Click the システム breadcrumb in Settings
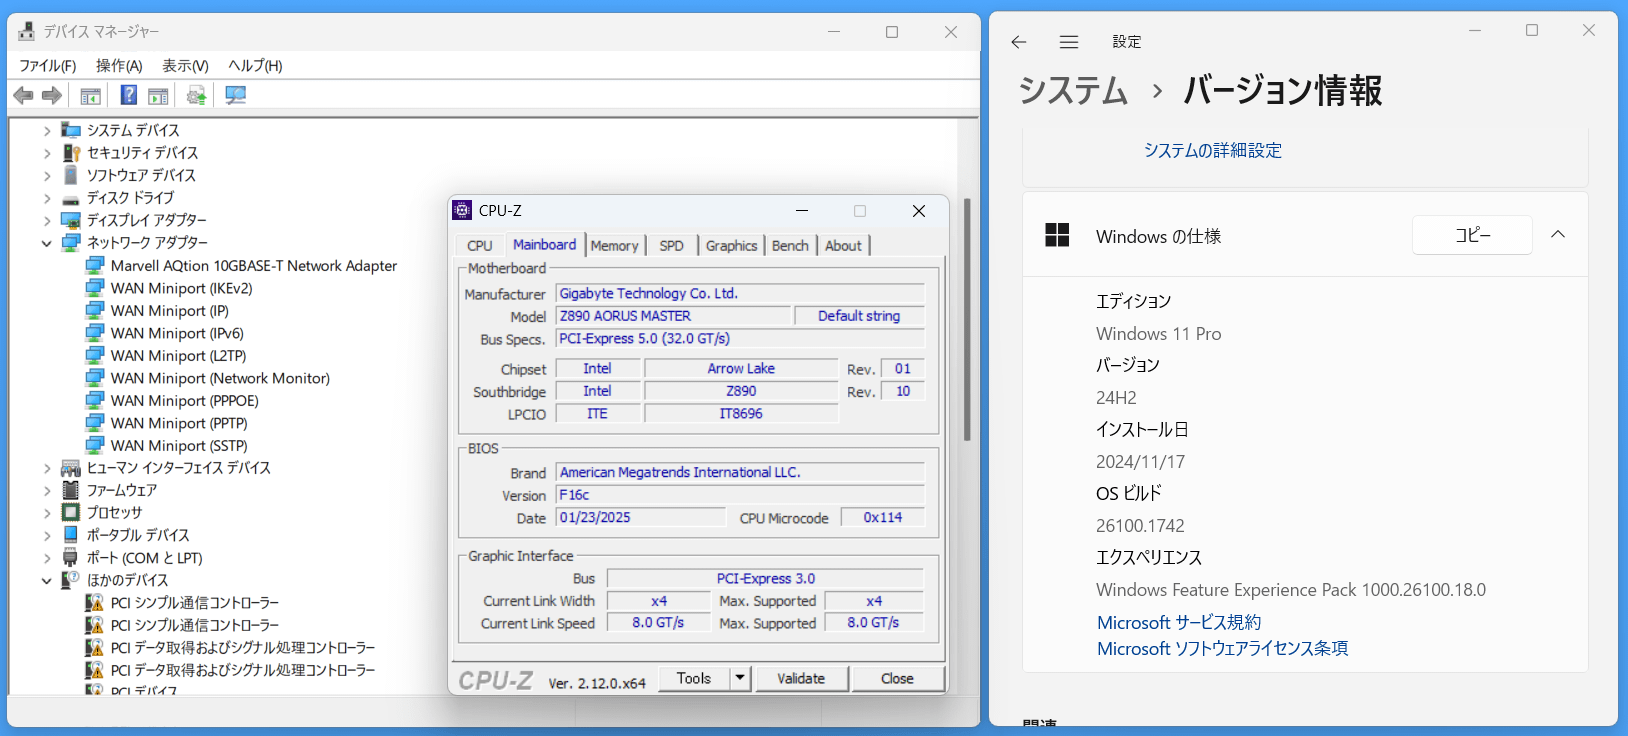This screenshot has height=736, width=1628. tap(1073, 90)
